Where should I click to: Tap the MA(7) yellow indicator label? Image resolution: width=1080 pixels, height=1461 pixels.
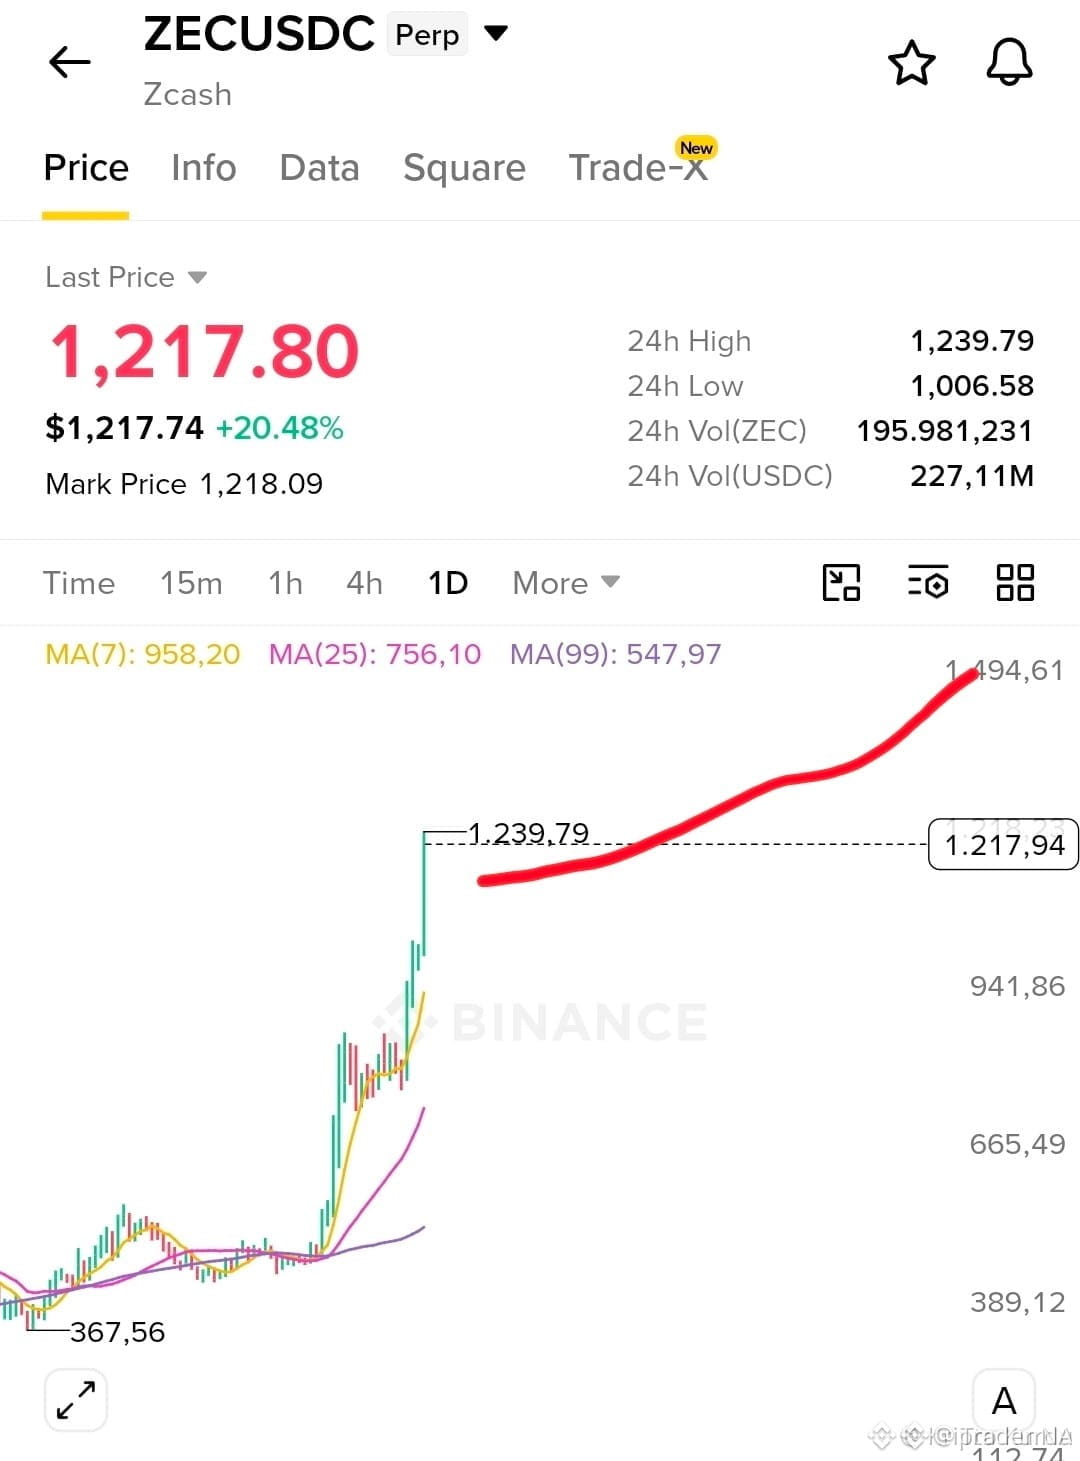[x=143, y=654]
